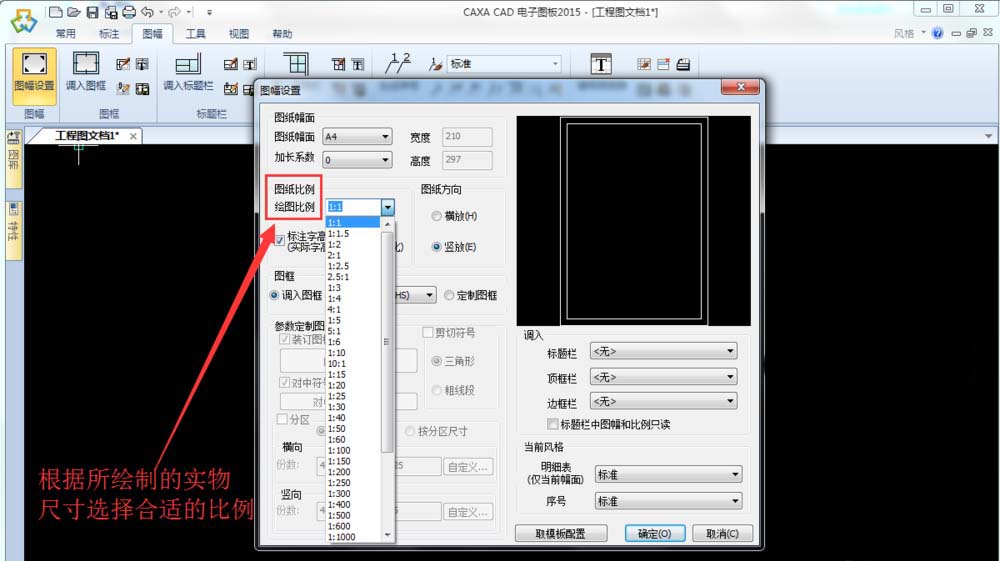Image resolution: width=1000 pixels, height=561 pixels.
Task: Open the 标题栏 <无> dropdown
Action: click(x=663, y=351)
